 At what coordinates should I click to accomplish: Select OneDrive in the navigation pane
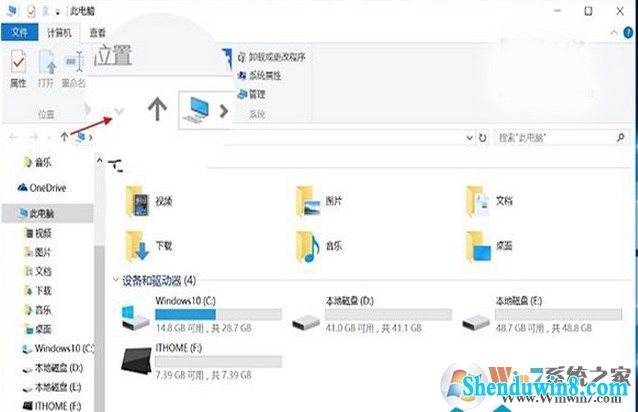coord(42,187)
